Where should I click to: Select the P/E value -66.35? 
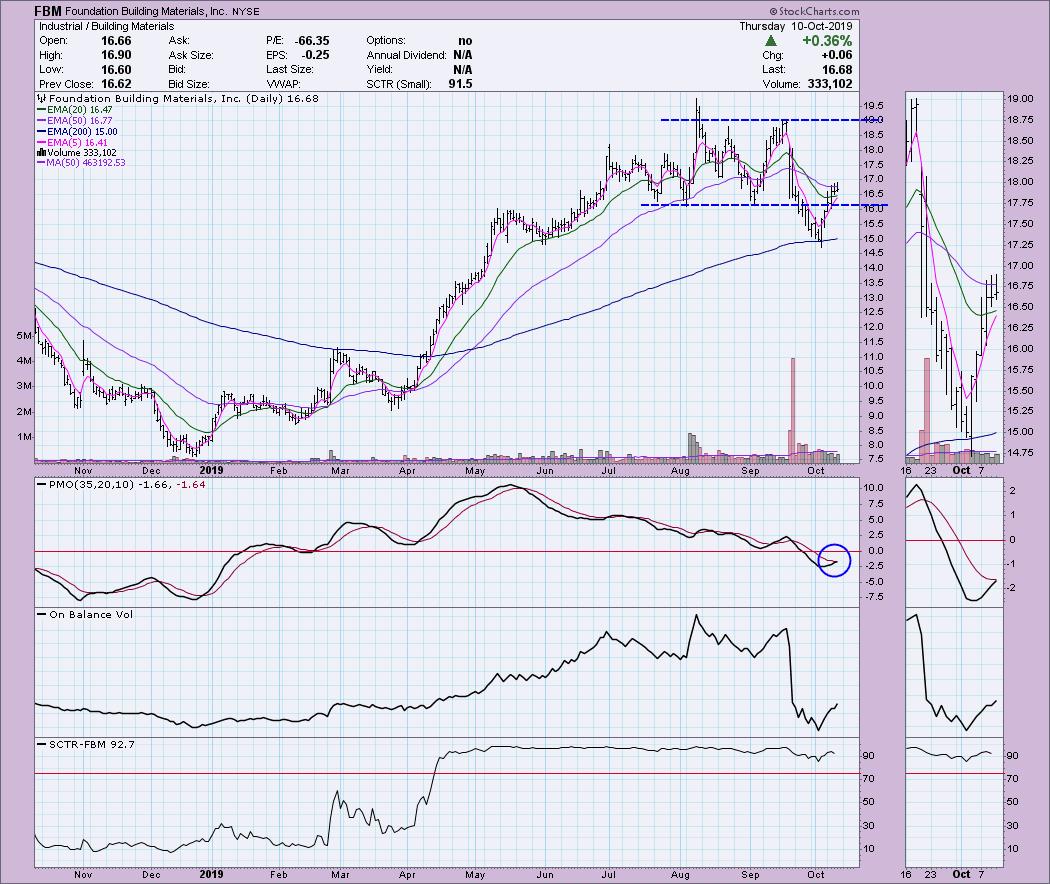click(x=312, y=41)
